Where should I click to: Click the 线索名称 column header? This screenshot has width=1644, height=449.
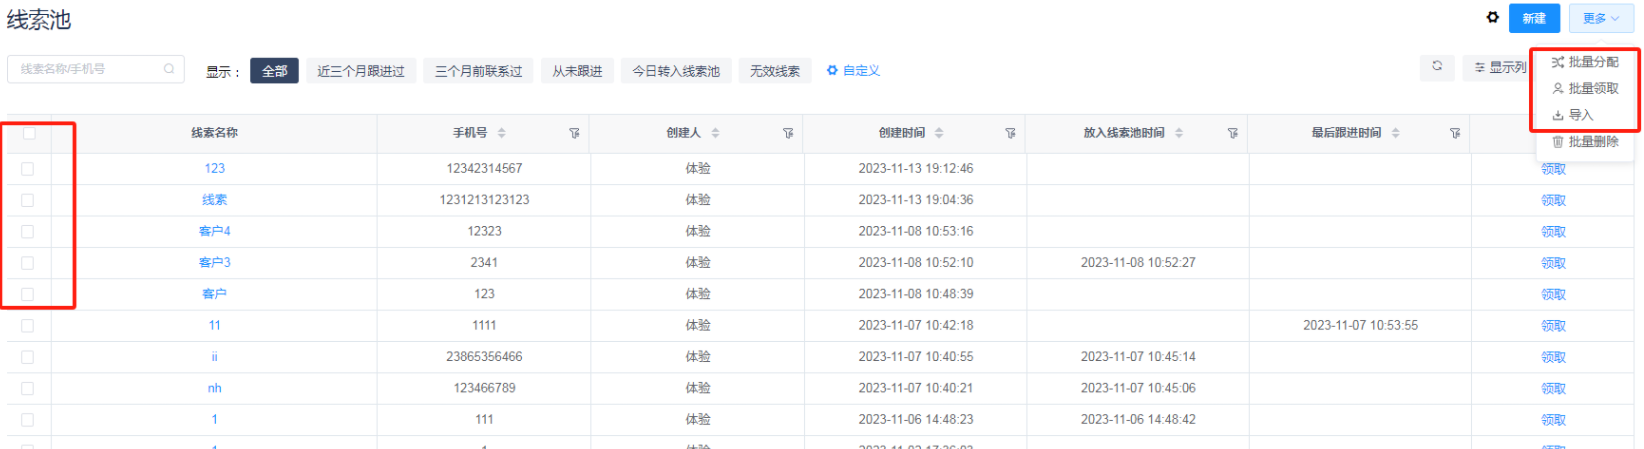(x=215, y=133)
